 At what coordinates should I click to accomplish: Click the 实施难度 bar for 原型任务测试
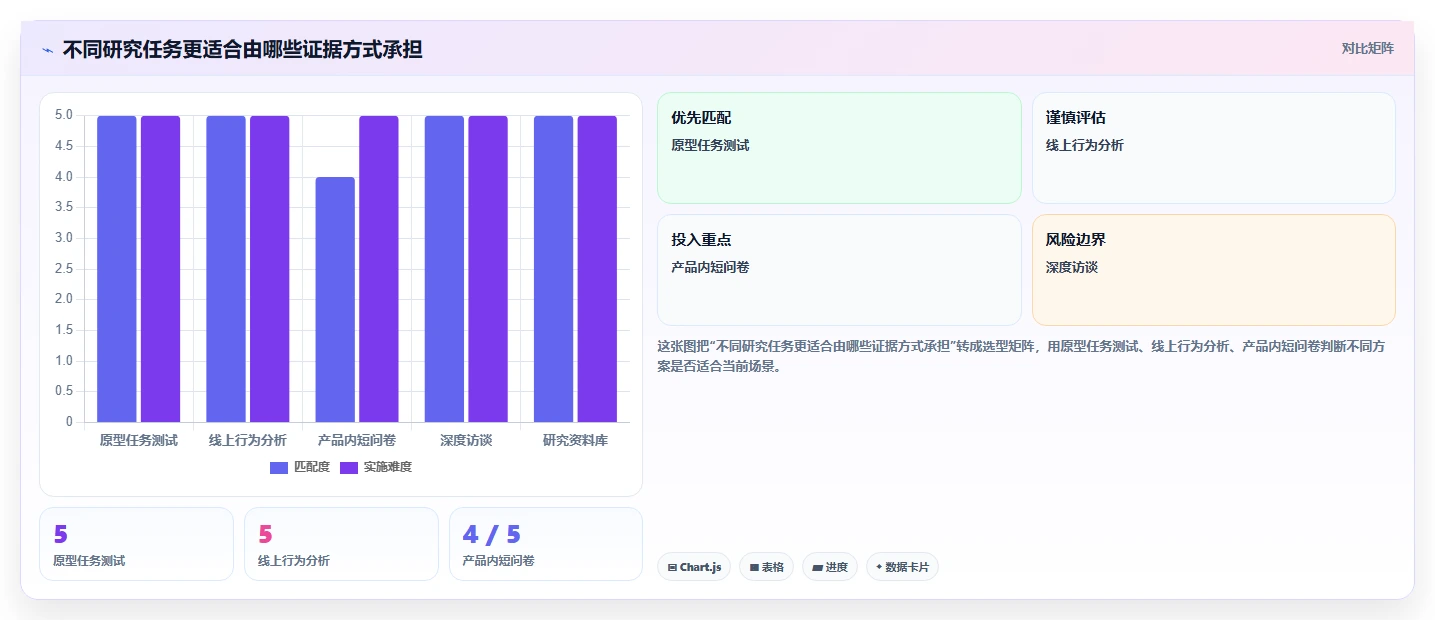click(160, 269)
